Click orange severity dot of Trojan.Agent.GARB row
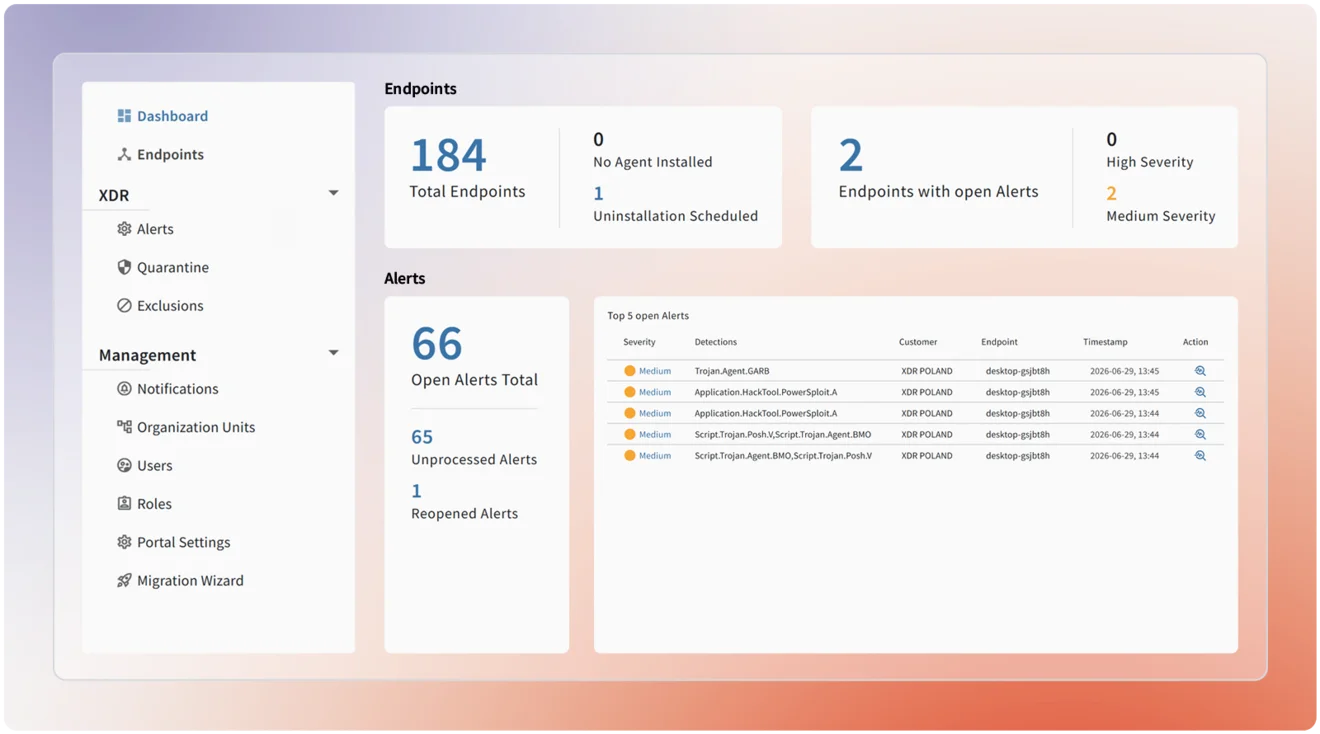The image size is (1320, 734). [630, 371]
